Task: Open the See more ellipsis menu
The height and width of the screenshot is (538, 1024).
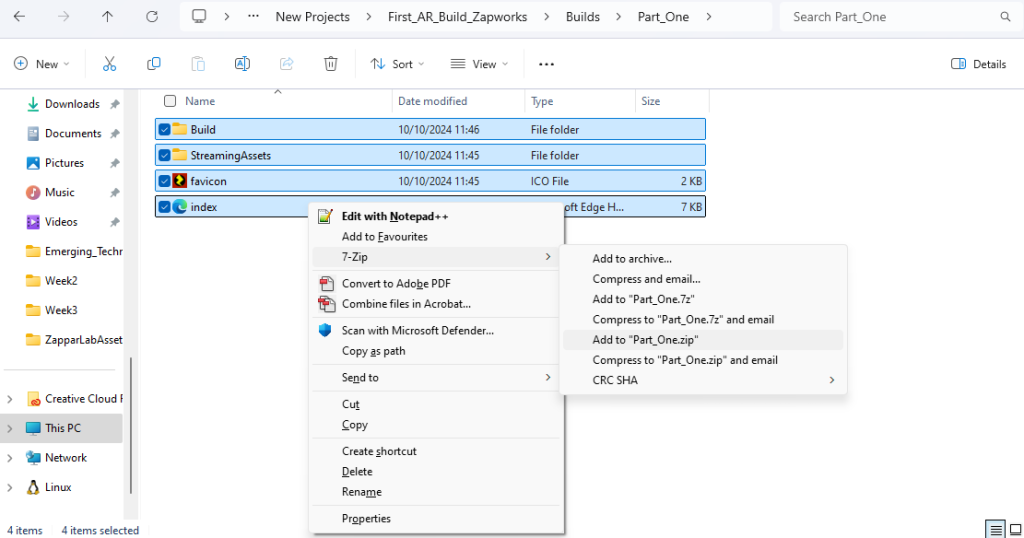Action: (546, 64)
